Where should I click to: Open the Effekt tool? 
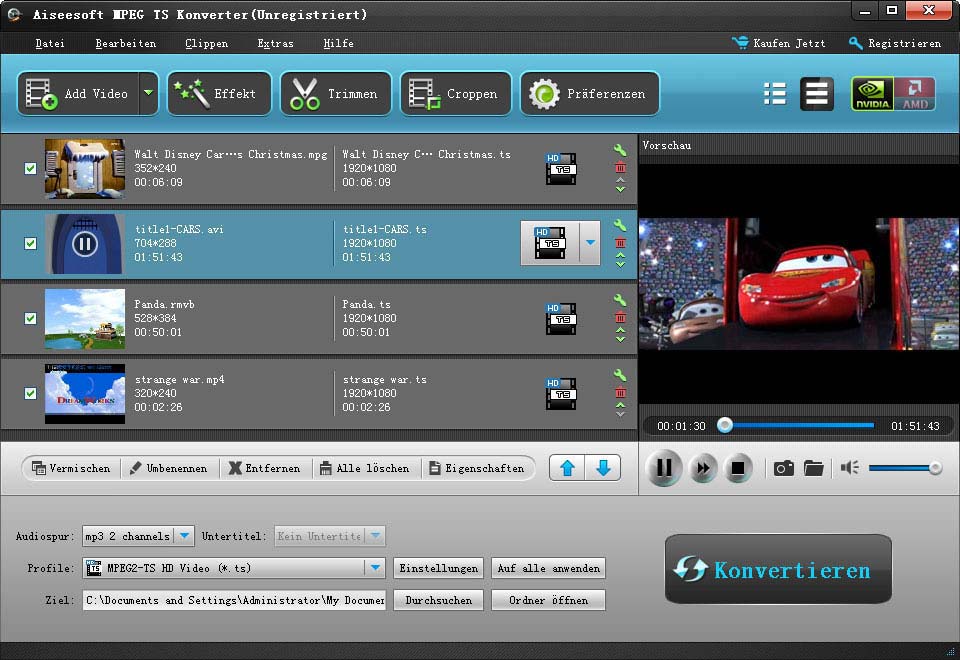point(219,94)
